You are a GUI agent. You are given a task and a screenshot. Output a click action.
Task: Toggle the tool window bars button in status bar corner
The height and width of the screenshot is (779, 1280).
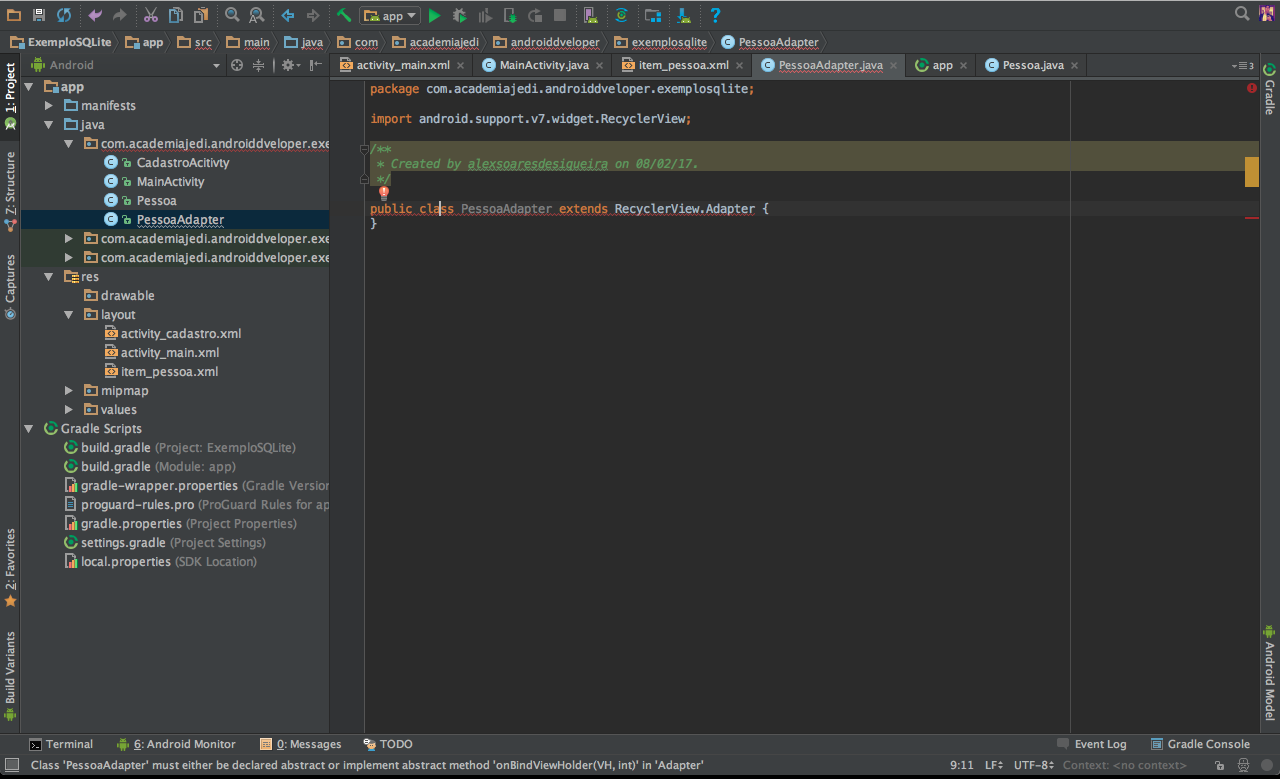11,765
